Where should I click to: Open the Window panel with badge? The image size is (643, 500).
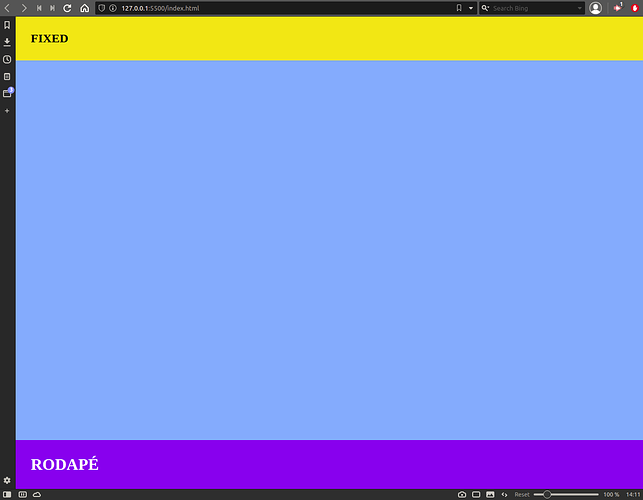tap(7, 93)
